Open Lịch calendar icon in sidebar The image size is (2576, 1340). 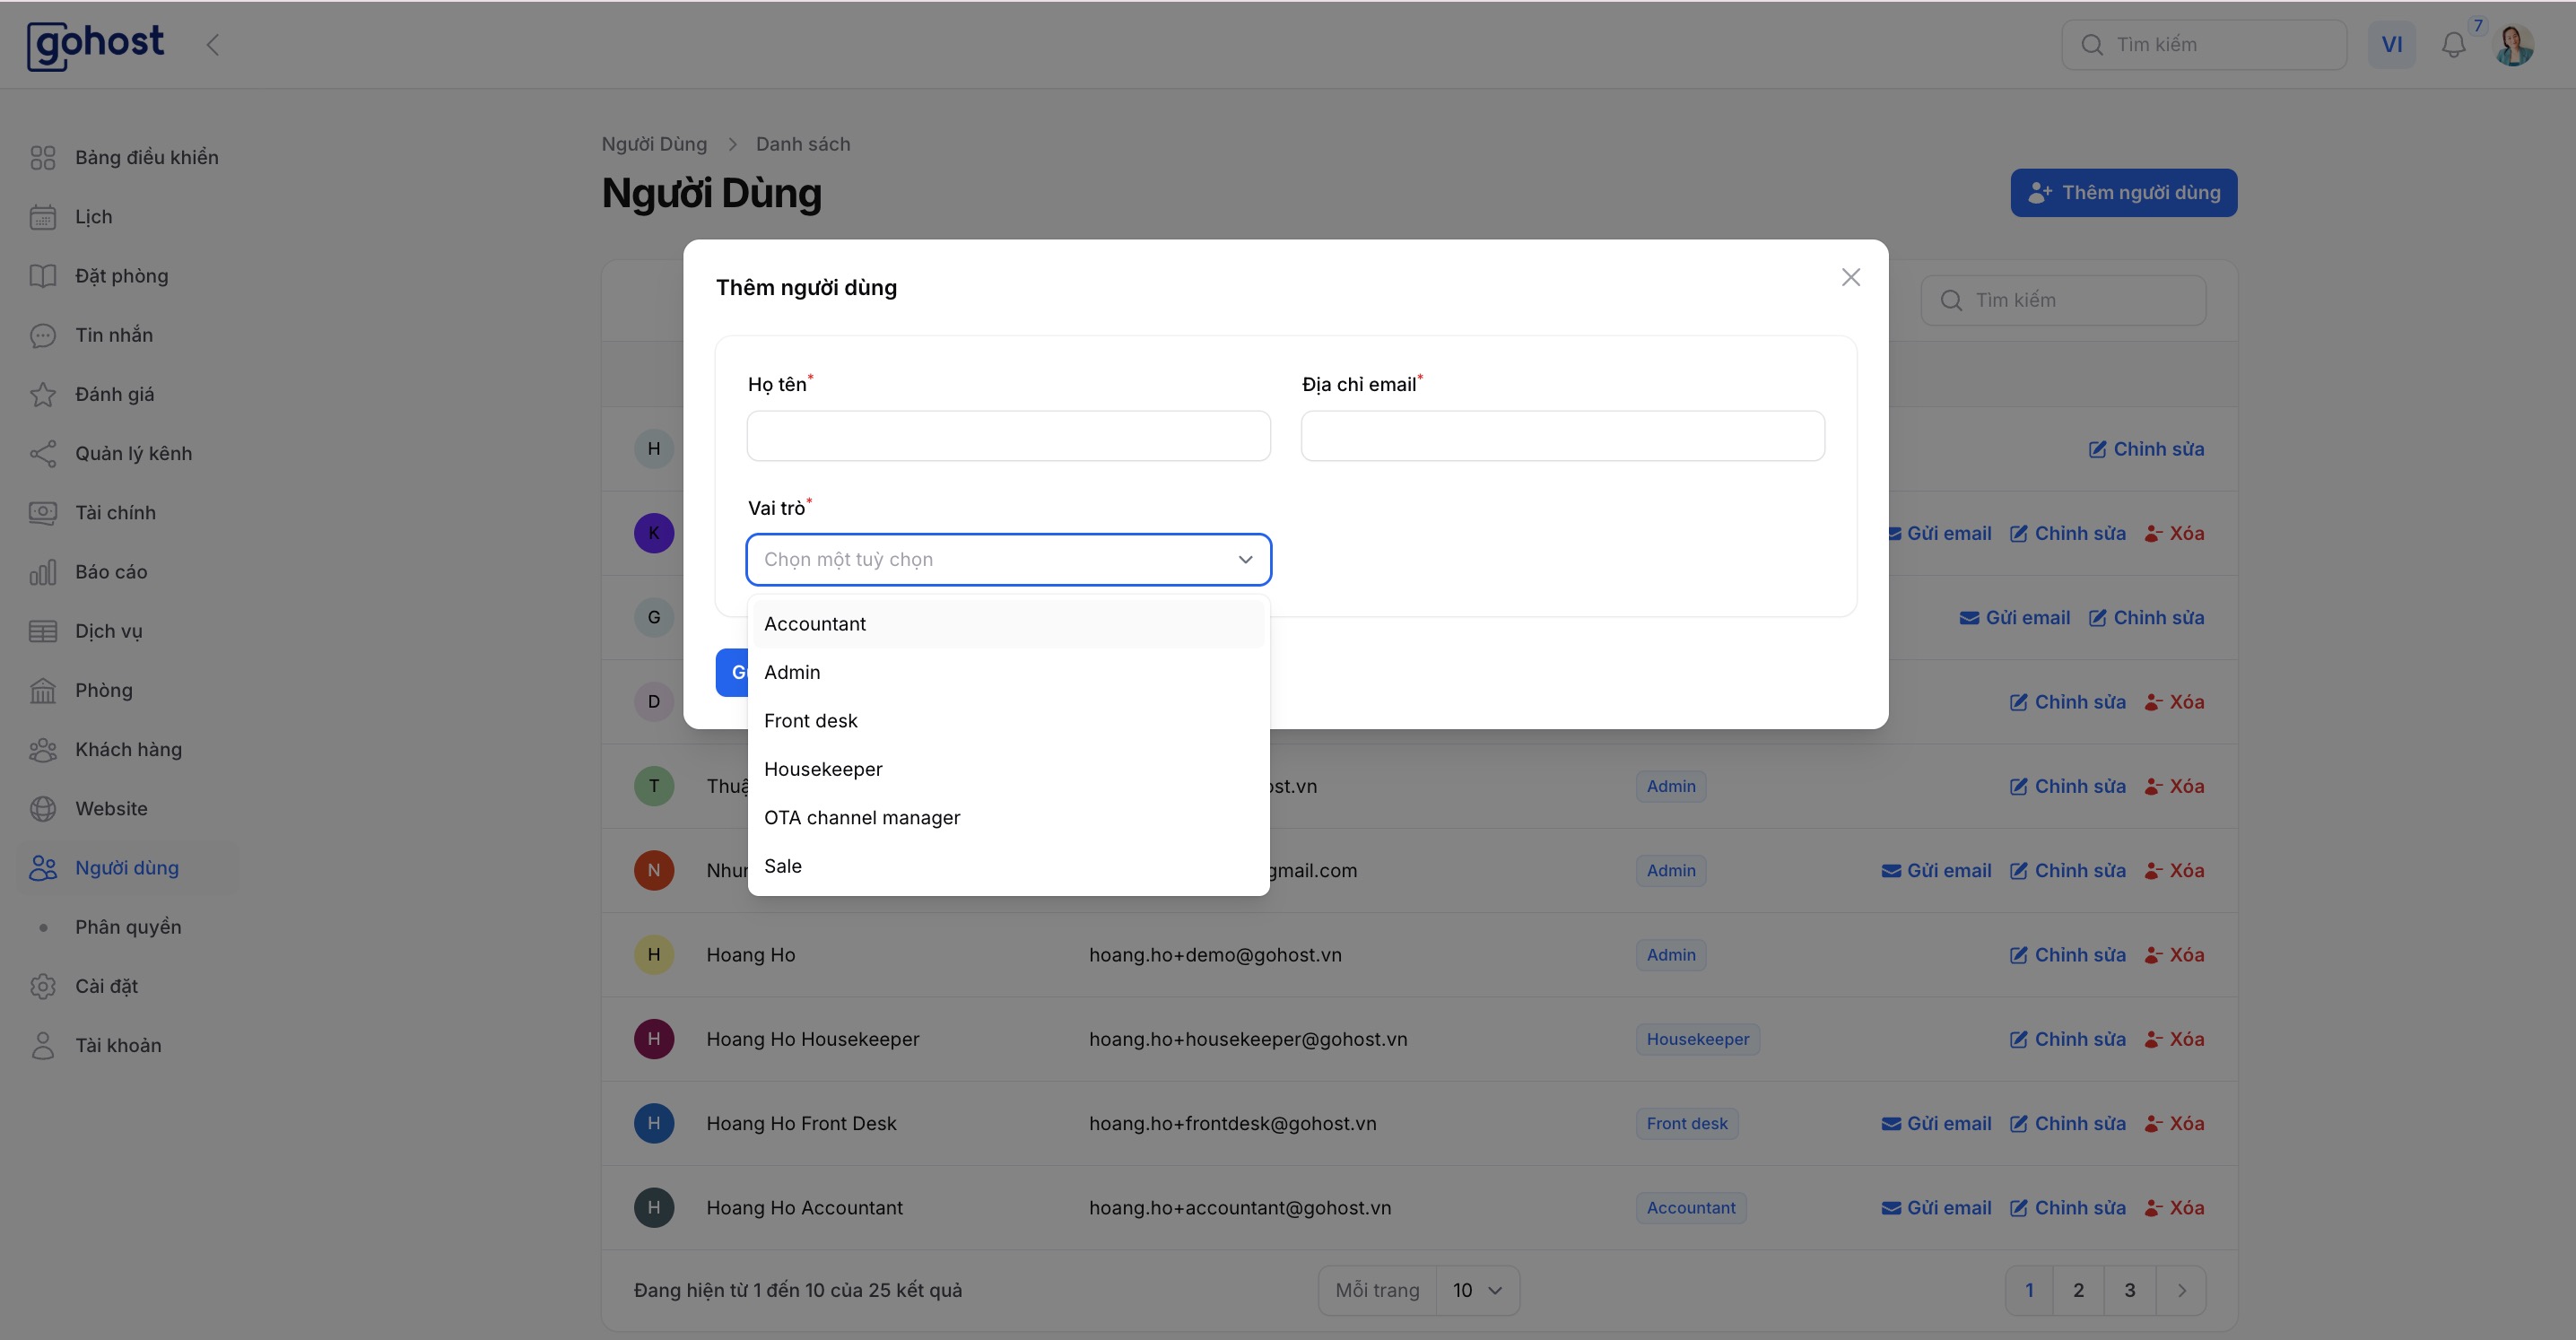pos(43,217)
